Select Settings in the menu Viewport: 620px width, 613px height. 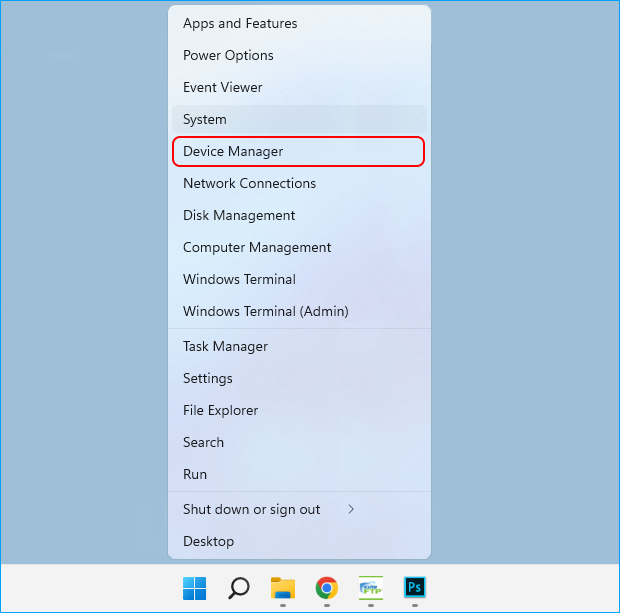(208, 378)
